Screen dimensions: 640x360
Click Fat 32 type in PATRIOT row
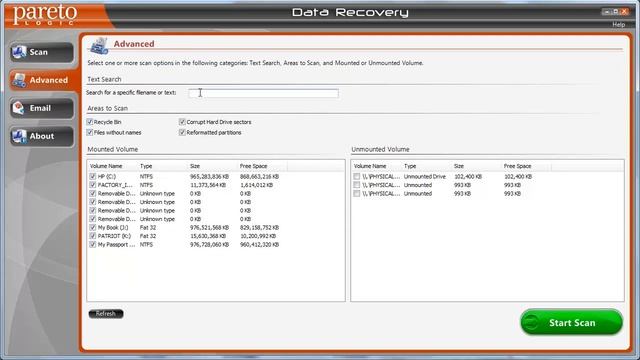[x=148, y=236]
